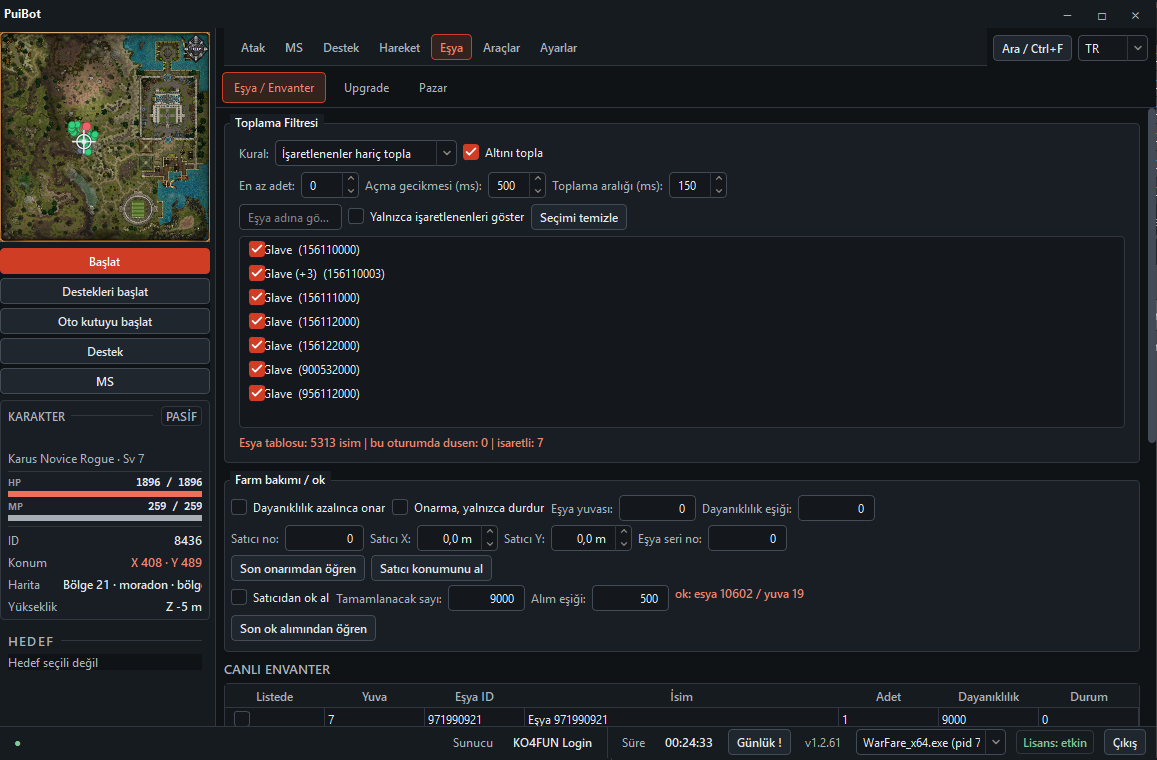The height and width of the screenshot is (760, 1157).
Task: Enable Dayanıklılık azalınca onar checkbox
Action: point(239,507)
